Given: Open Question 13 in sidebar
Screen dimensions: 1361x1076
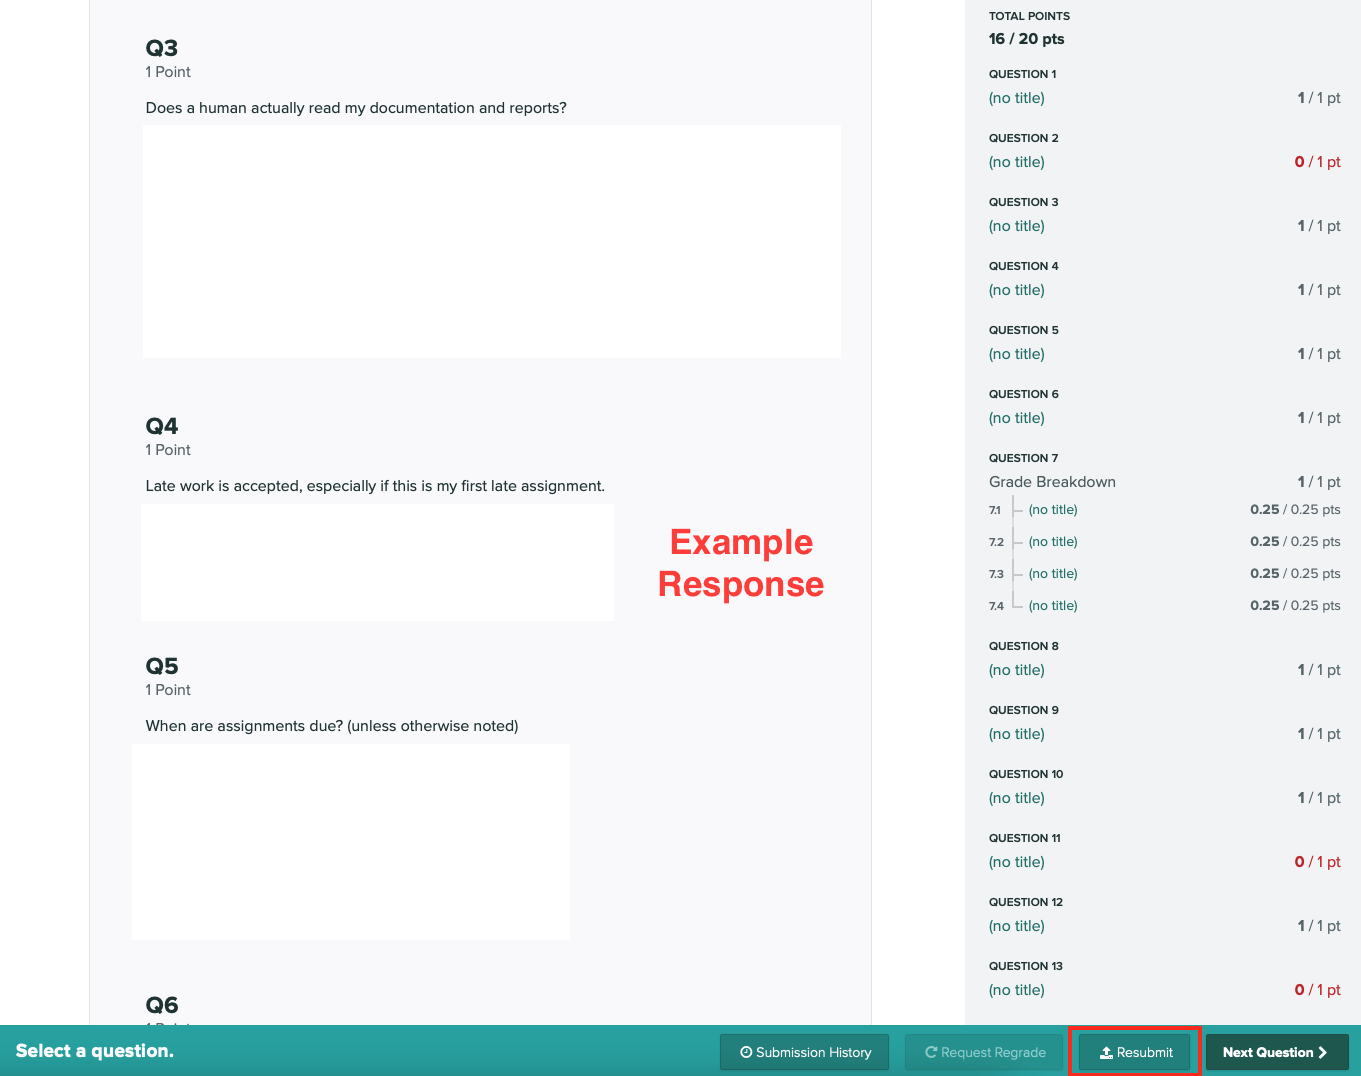Looking at the screenshot, I should [1016, 990].
